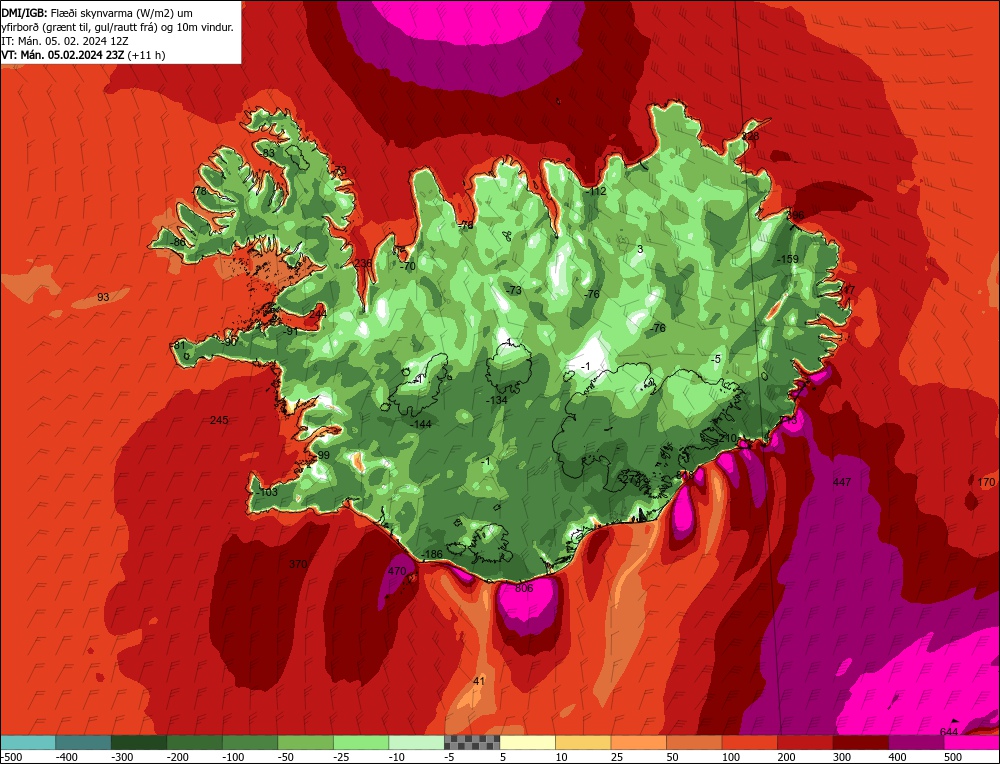Click the value 41 south of Iceland
1000x764 pixels.
pyautogui.click(x=479, y=681)
